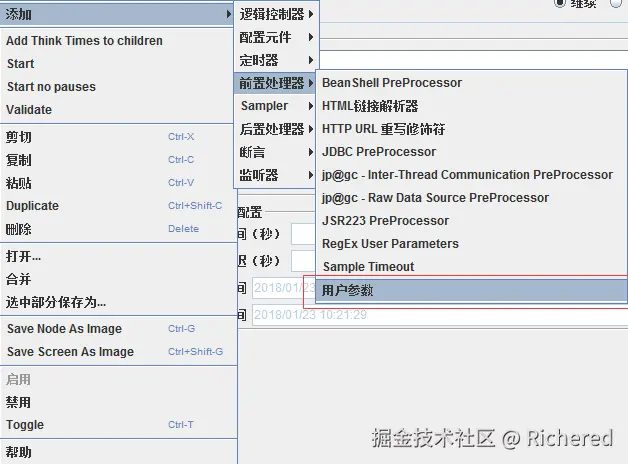Viewport: 628px width, 464px height.
Task: Select 删除 (delete) menu item
Action: pos(118,229)
